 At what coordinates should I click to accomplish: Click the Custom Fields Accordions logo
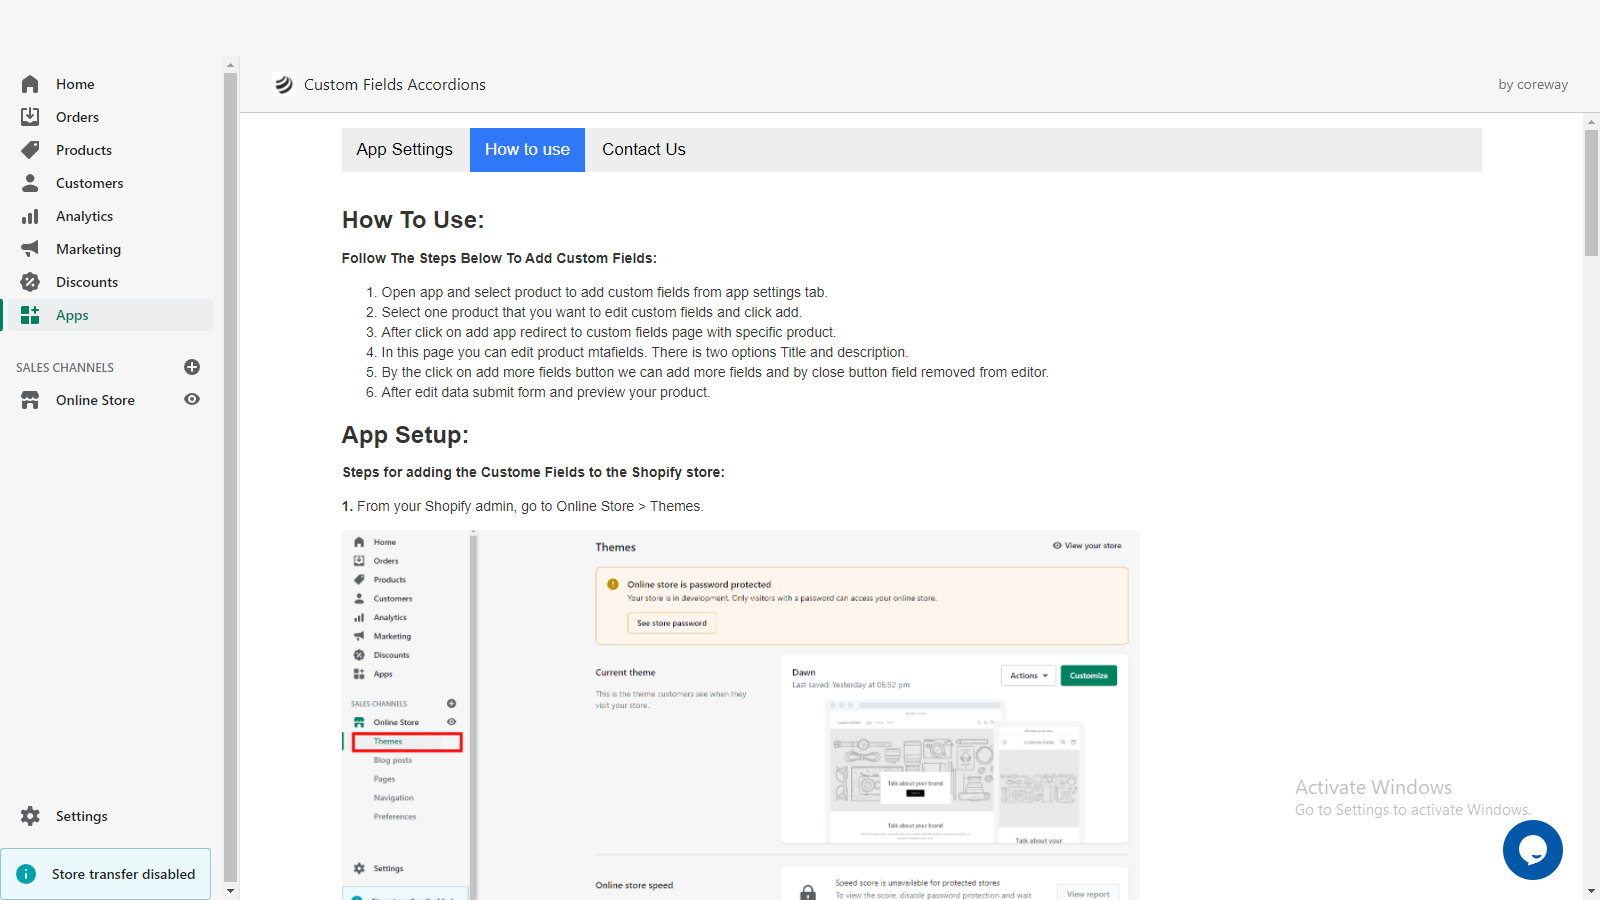tap(284, 85)
